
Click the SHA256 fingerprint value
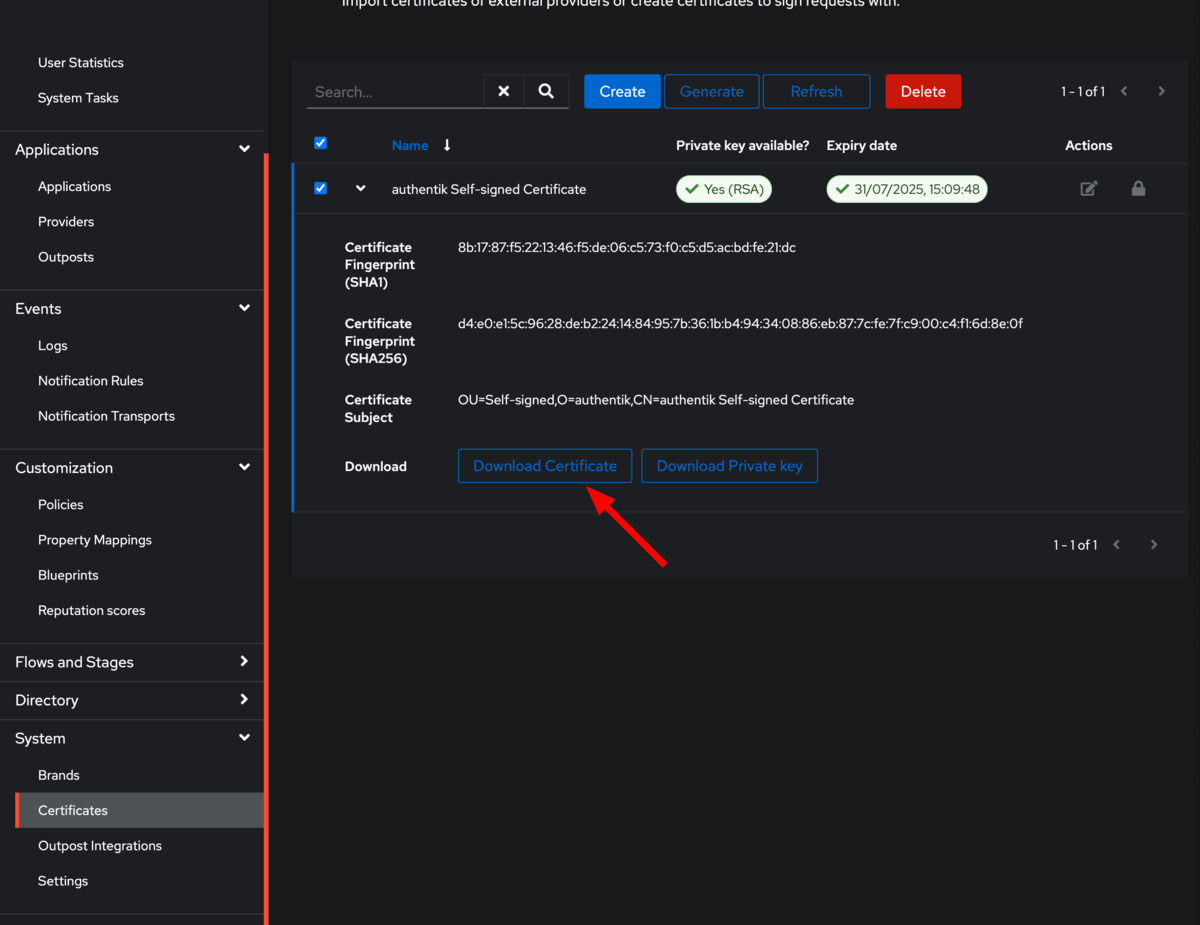coord(740,323)
